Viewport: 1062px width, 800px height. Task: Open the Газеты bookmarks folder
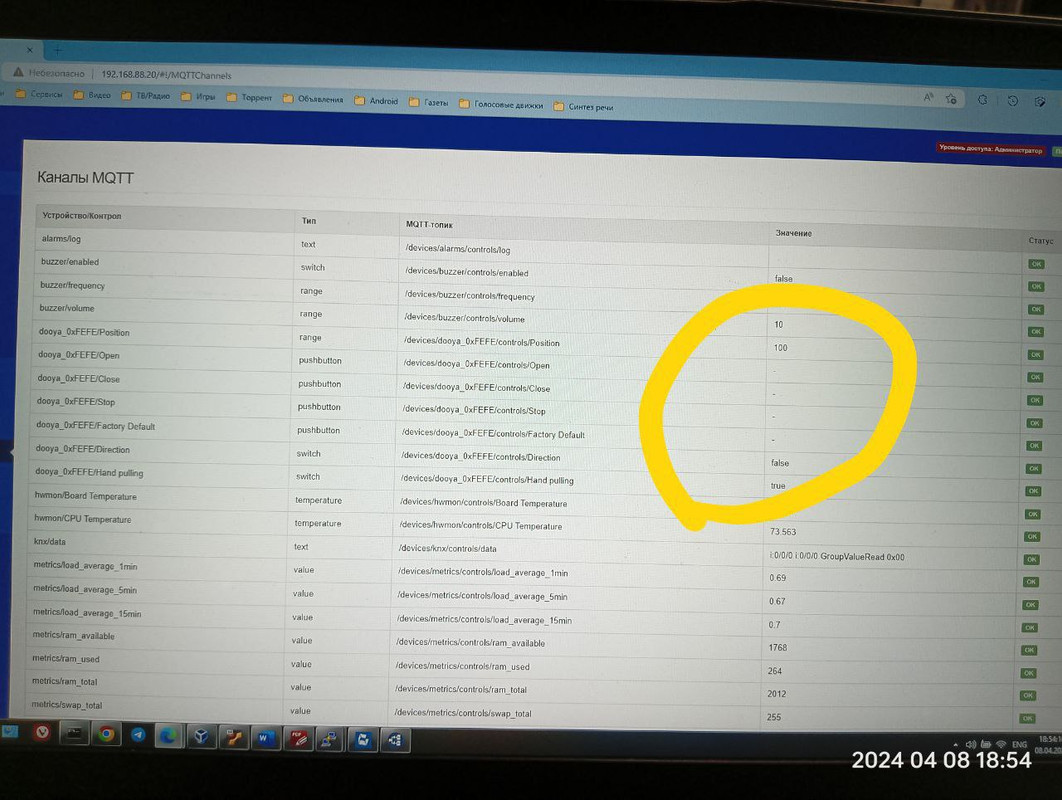429,102
